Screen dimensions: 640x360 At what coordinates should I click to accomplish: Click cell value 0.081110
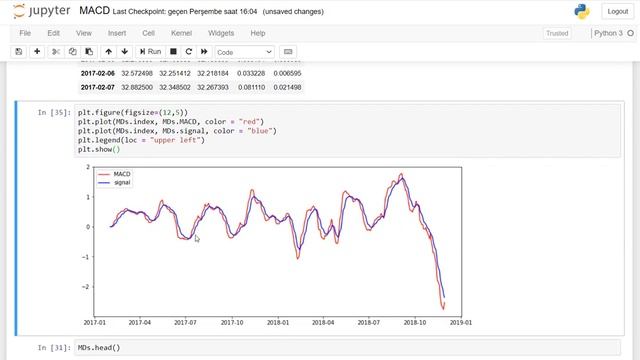coord(251,87)
